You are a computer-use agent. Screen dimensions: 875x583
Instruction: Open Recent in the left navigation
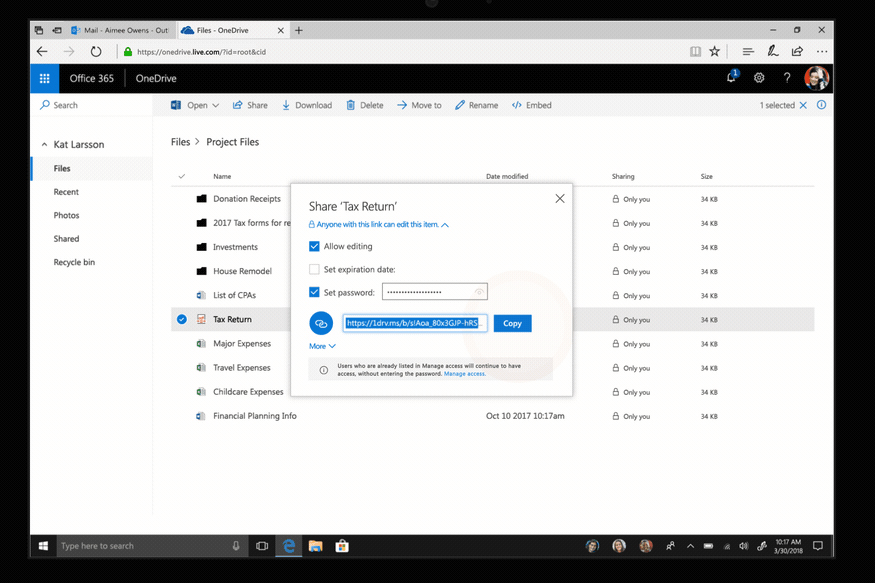66,192
